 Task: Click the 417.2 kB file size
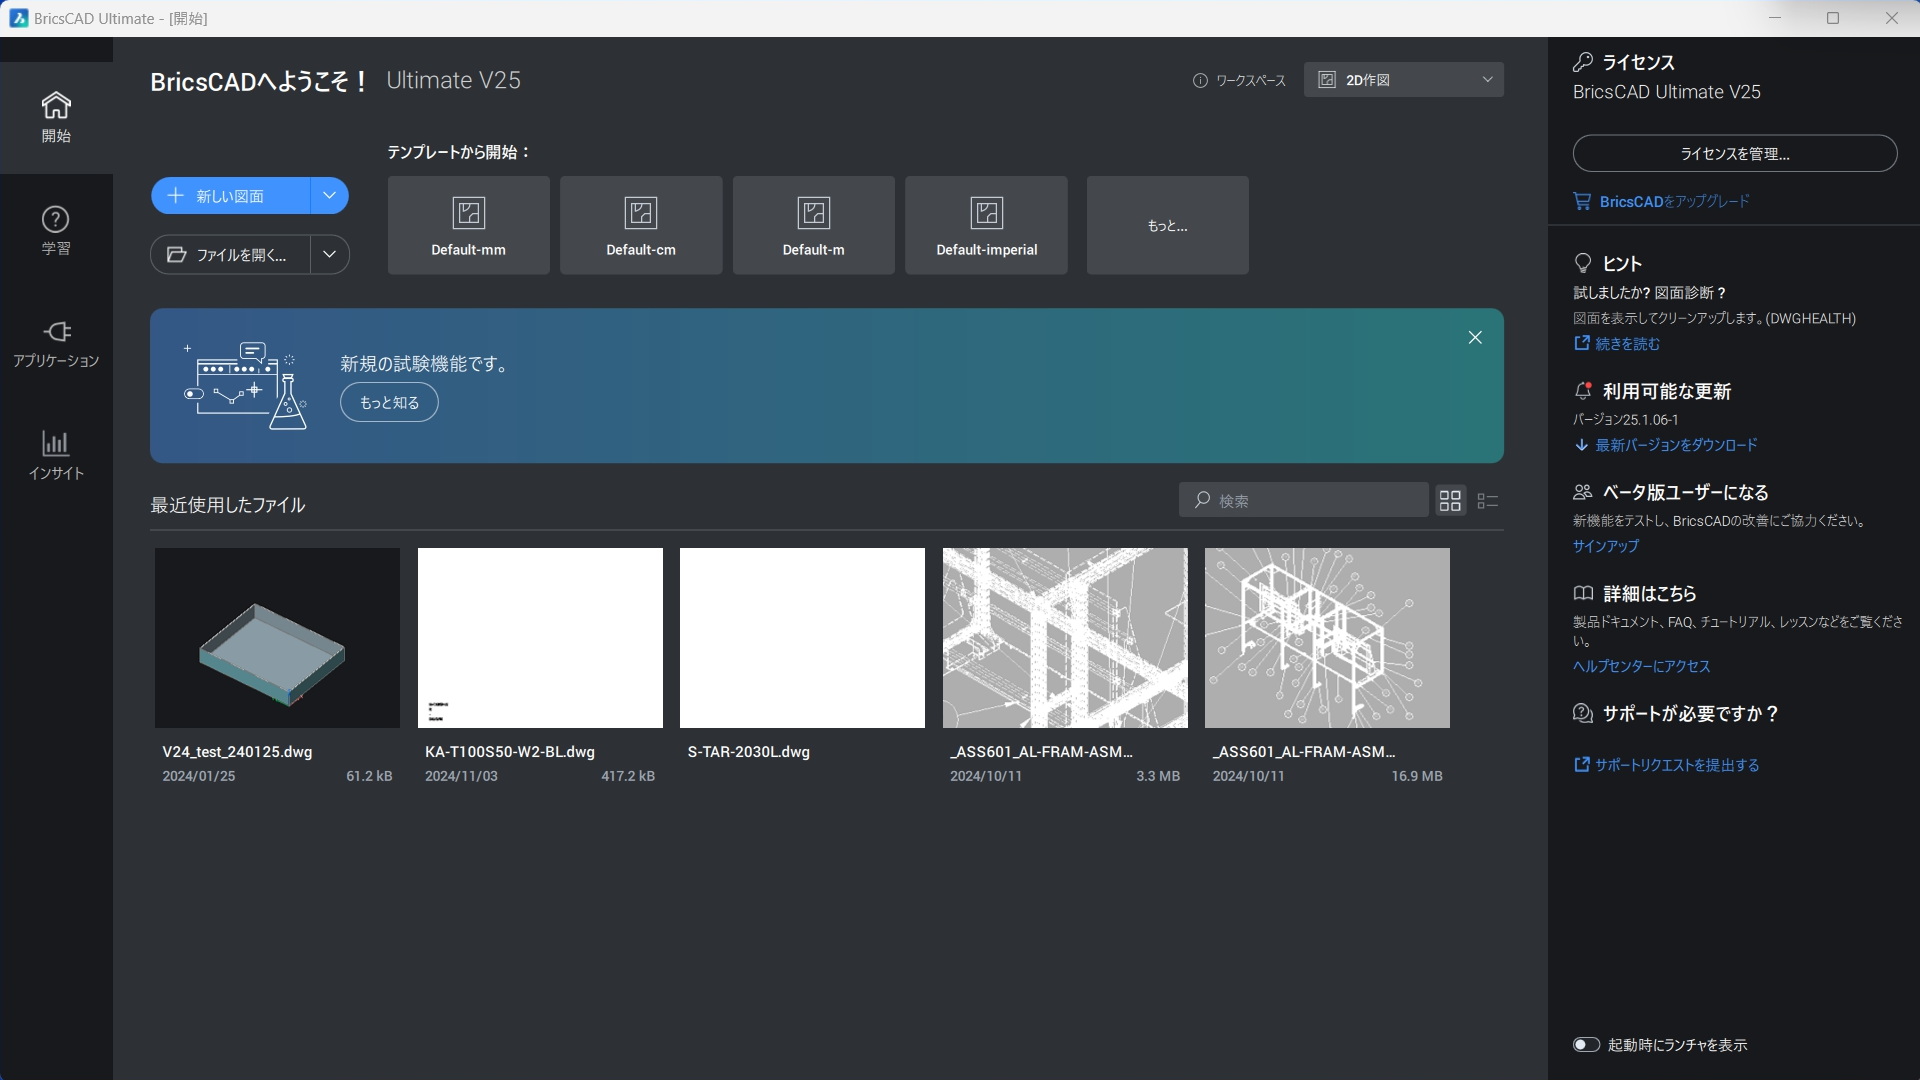[628, 776]
